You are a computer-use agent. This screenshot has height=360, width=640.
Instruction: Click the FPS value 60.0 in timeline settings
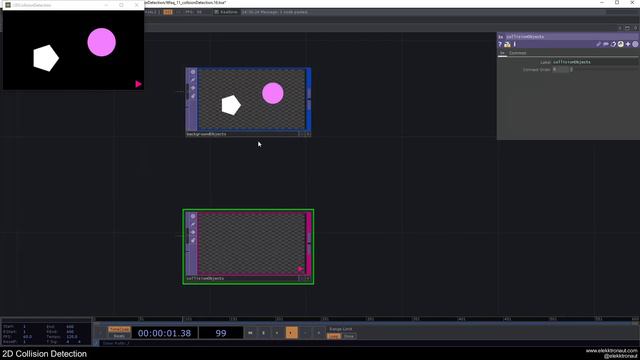point(27,337)
